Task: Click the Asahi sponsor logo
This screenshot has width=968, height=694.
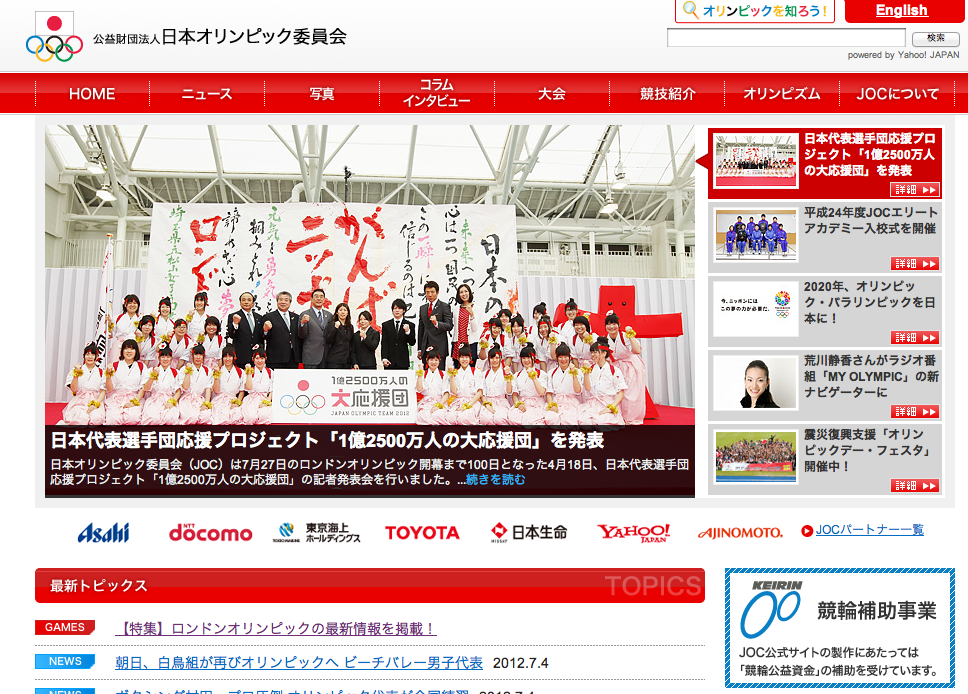Action: (x=103, y=532)
